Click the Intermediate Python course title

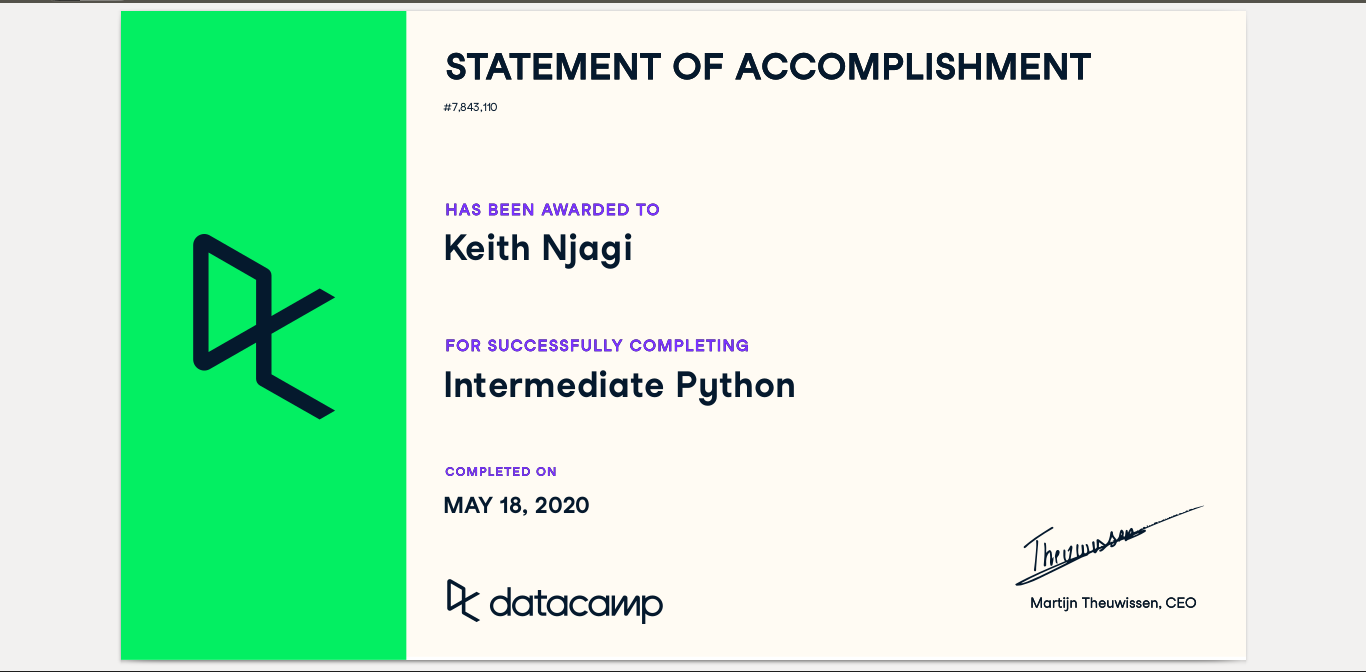coord(619,385)
